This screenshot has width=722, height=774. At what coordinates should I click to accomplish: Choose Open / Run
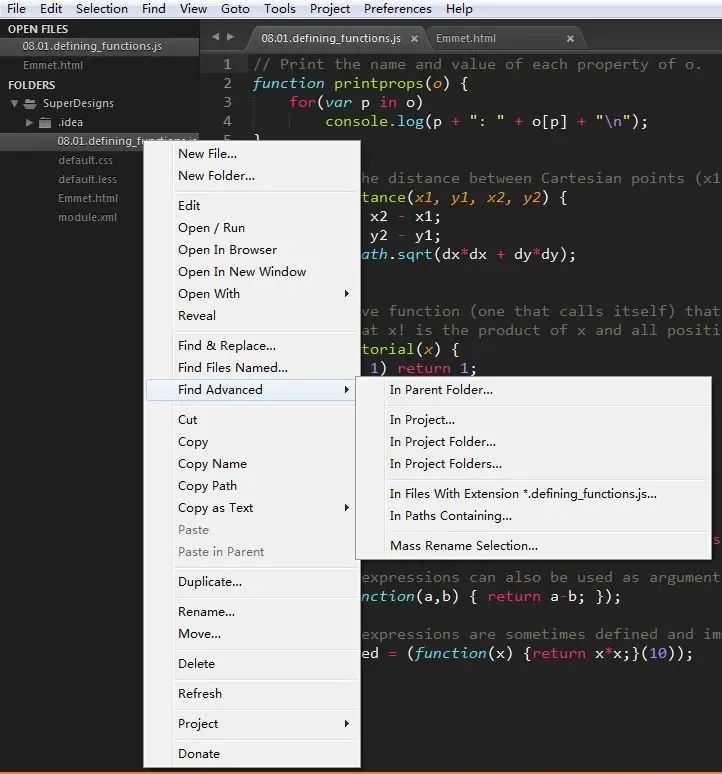click(x=252, y=228)
